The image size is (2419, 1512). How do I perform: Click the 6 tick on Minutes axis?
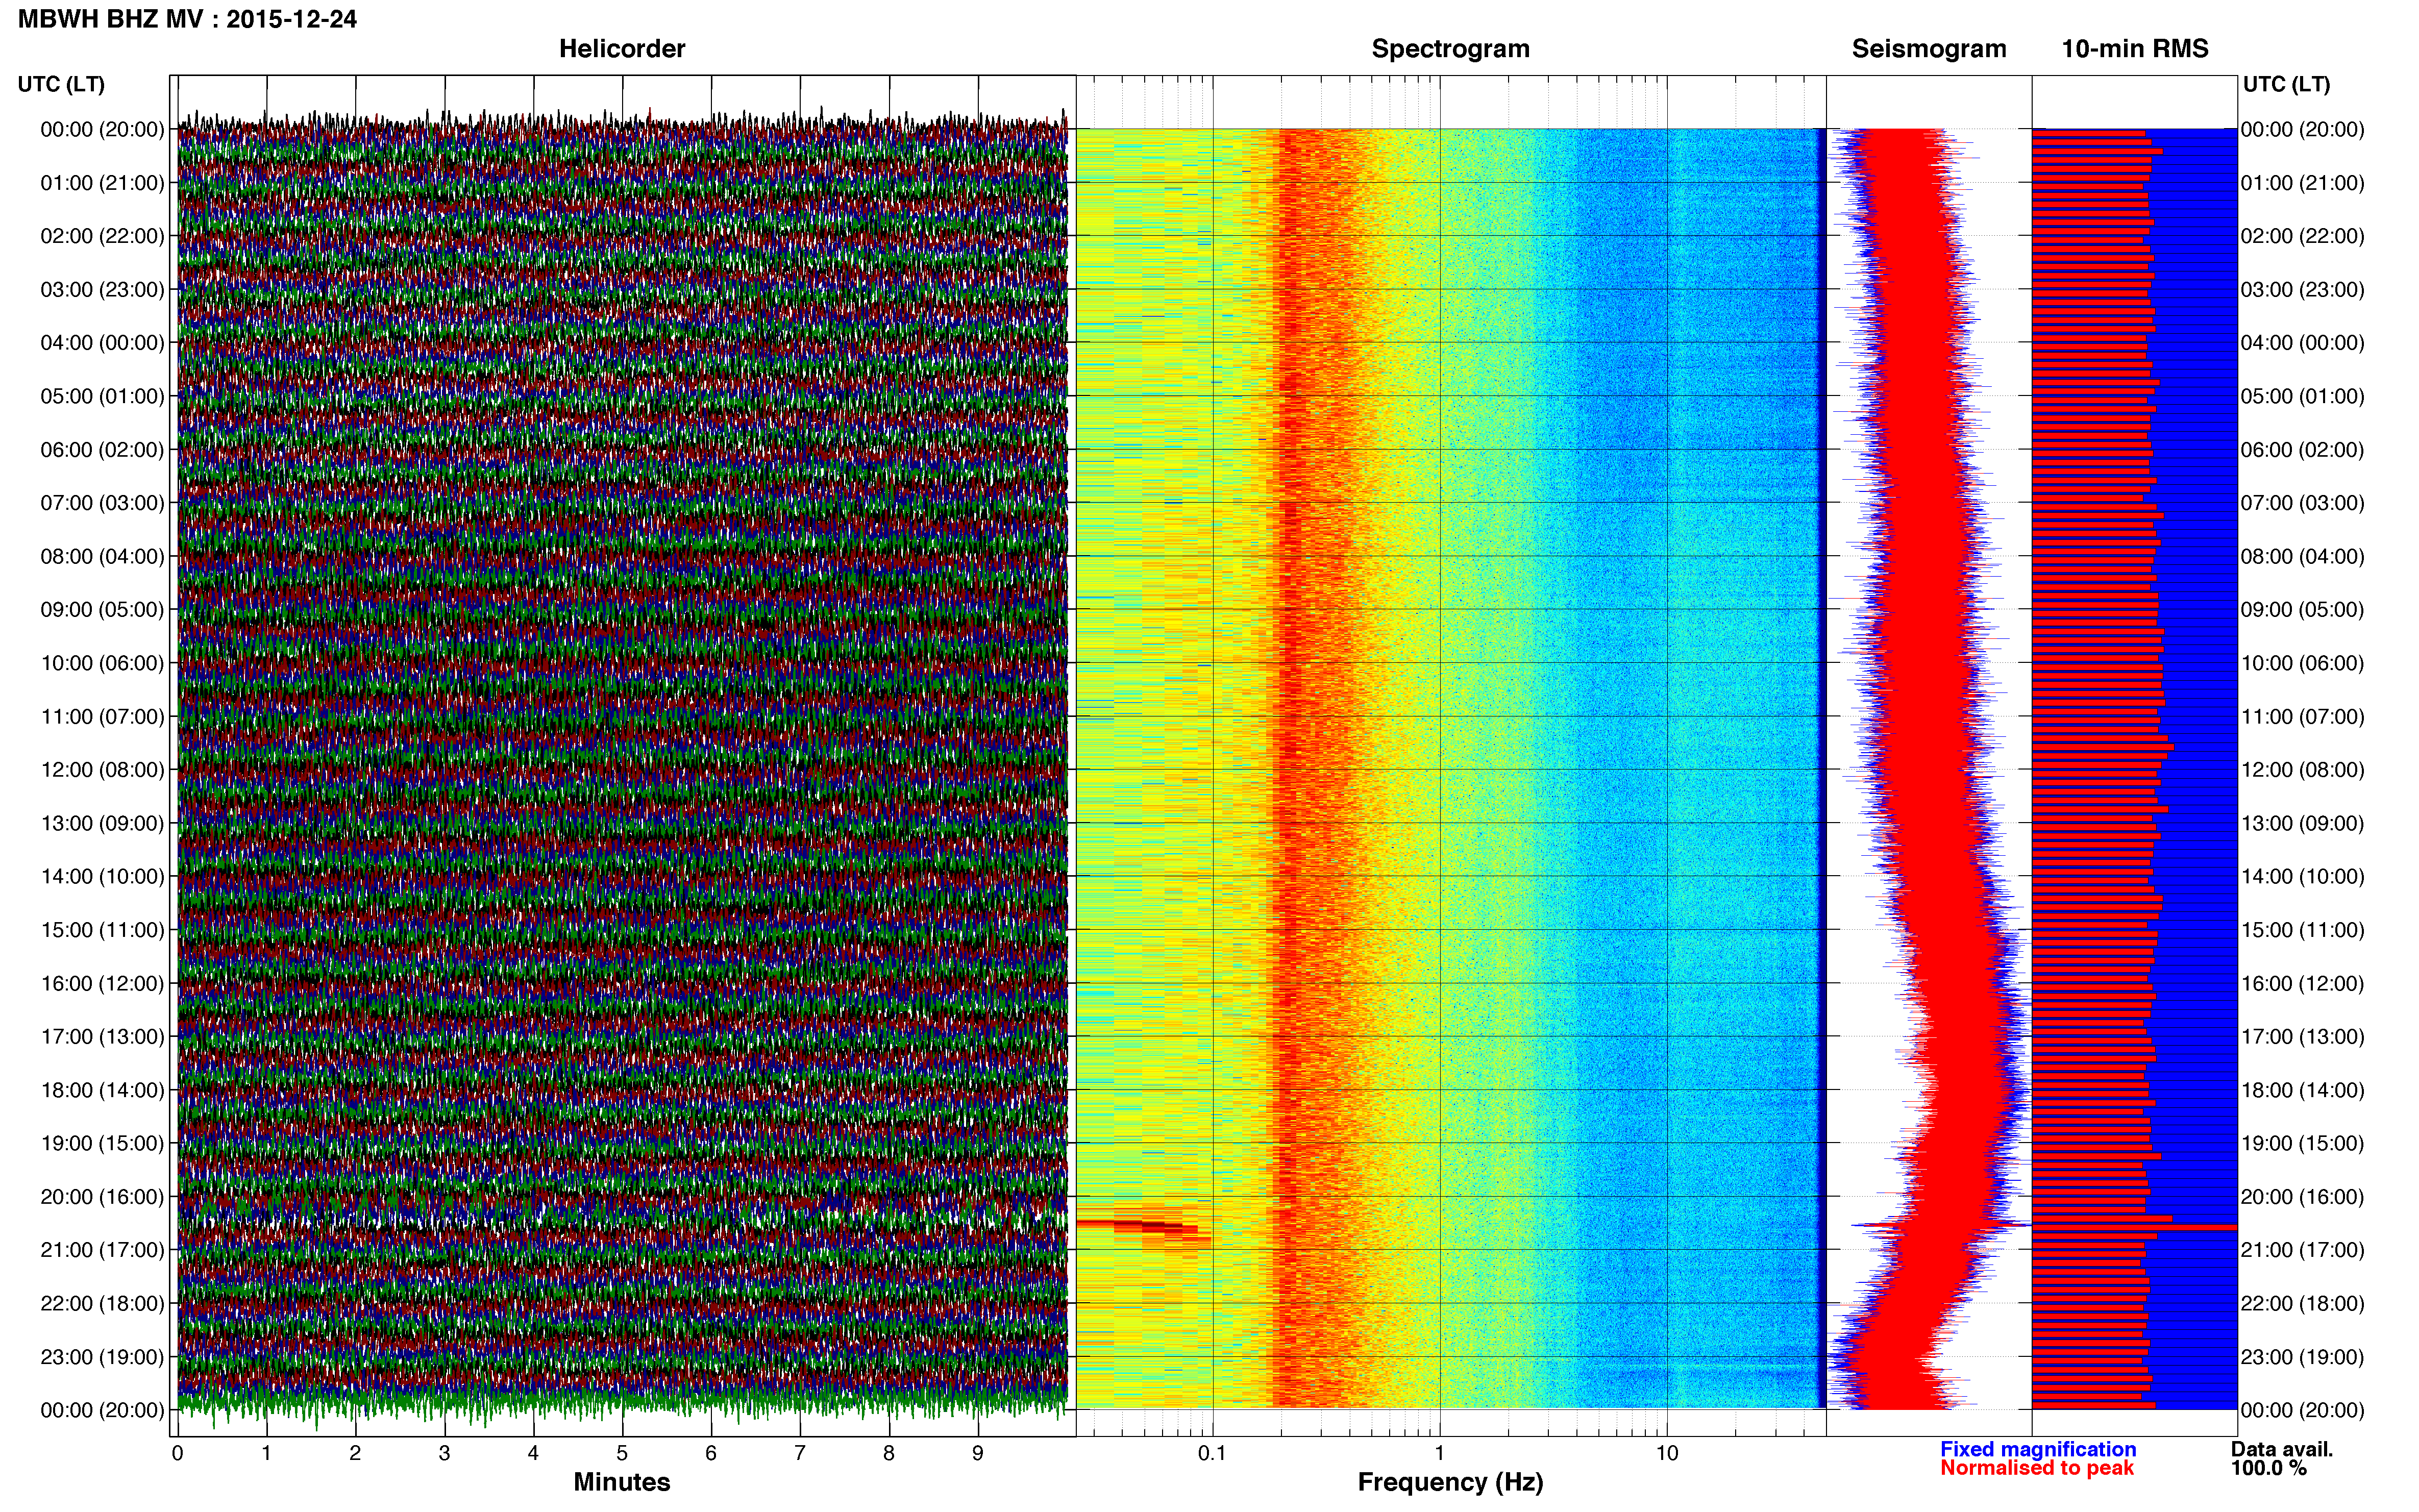coord(711,1453)
